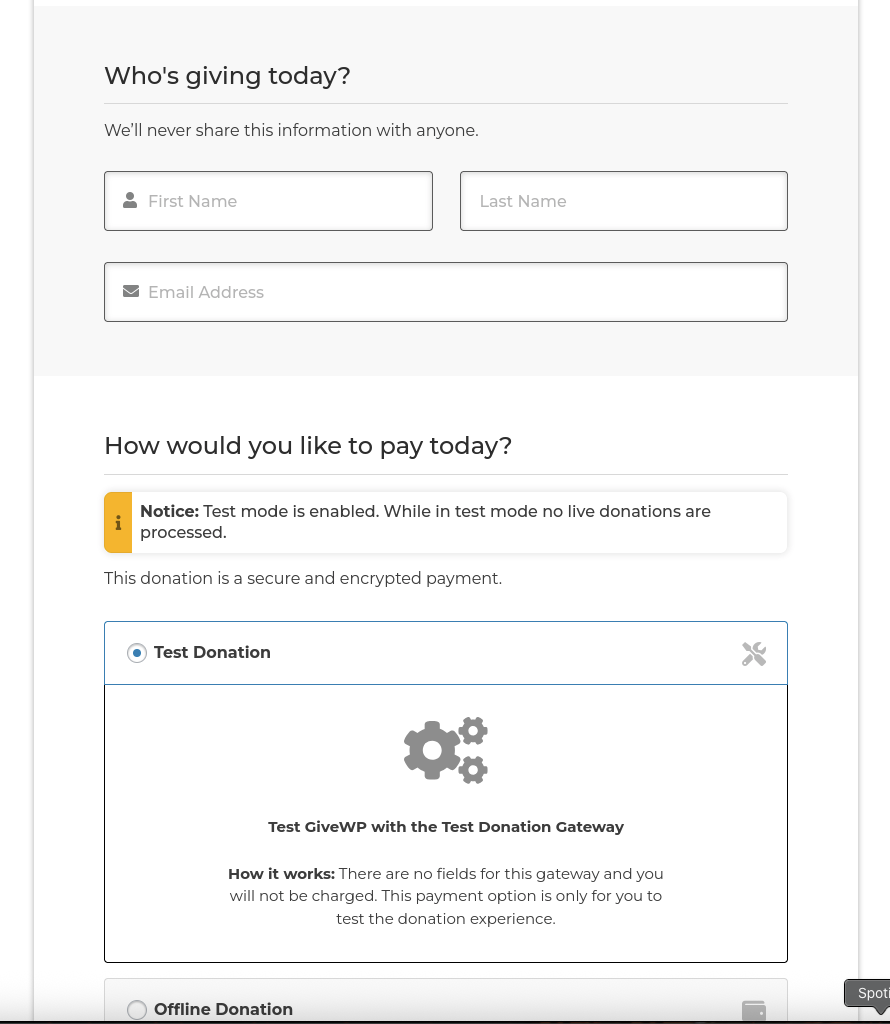Click the small arrow under the Spotlight tooltip

881,1010
